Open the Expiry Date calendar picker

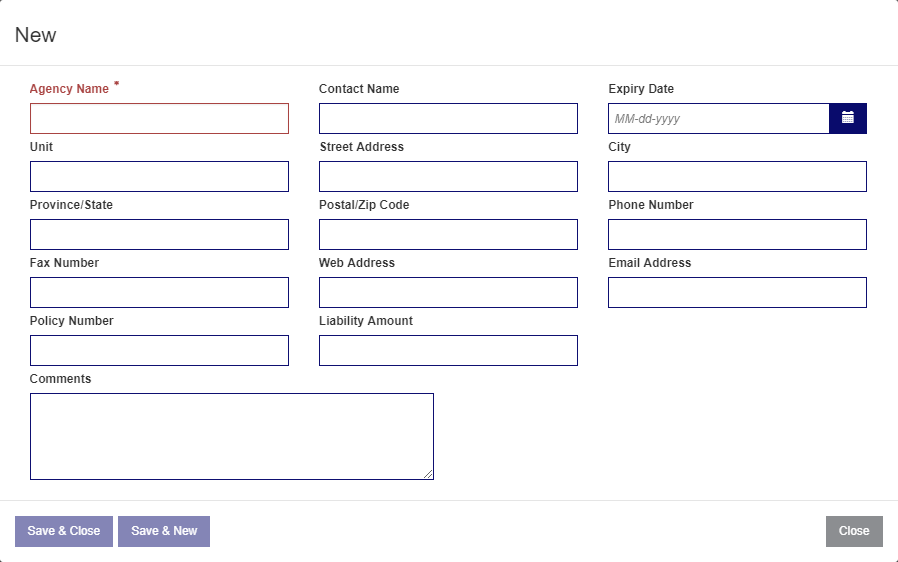[x=848, y=119]
